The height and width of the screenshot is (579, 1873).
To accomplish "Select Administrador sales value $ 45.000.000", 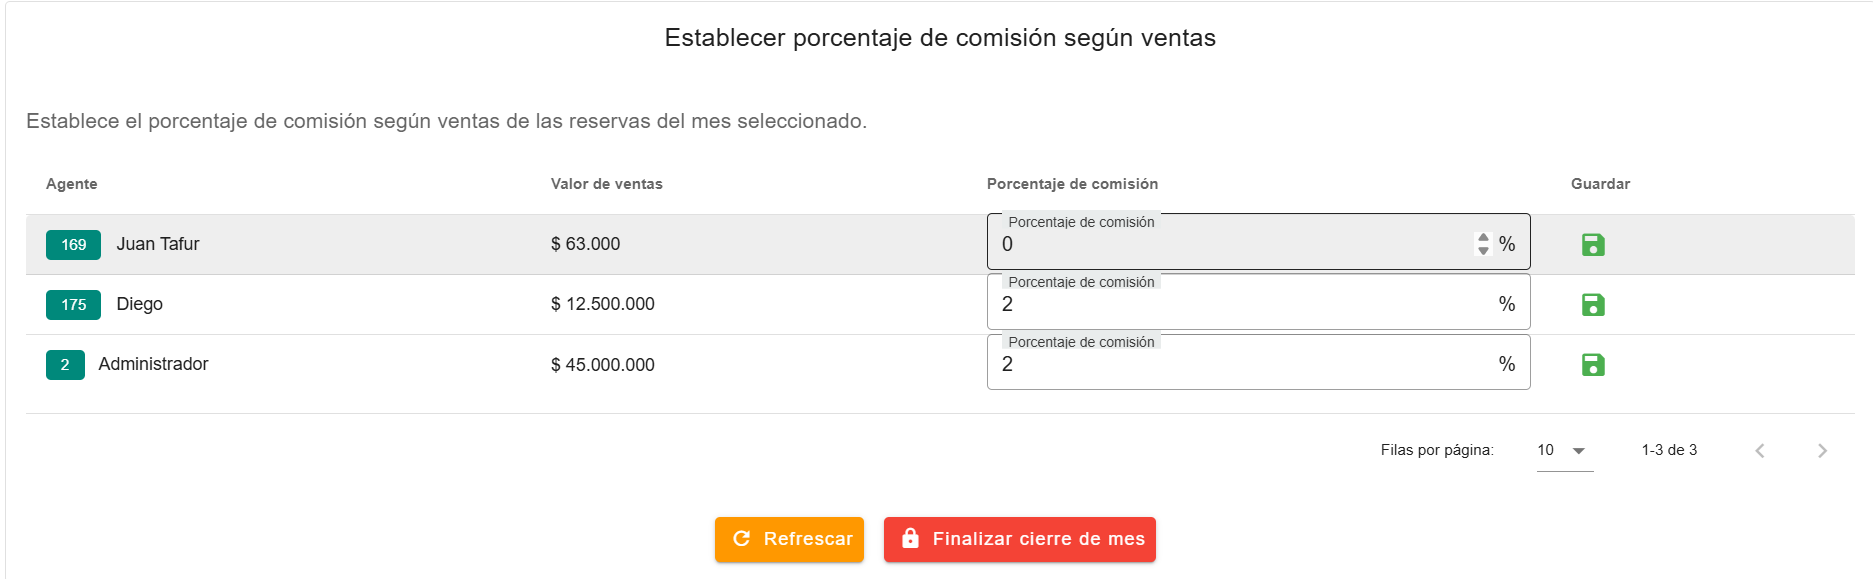I will click(602, 365).
